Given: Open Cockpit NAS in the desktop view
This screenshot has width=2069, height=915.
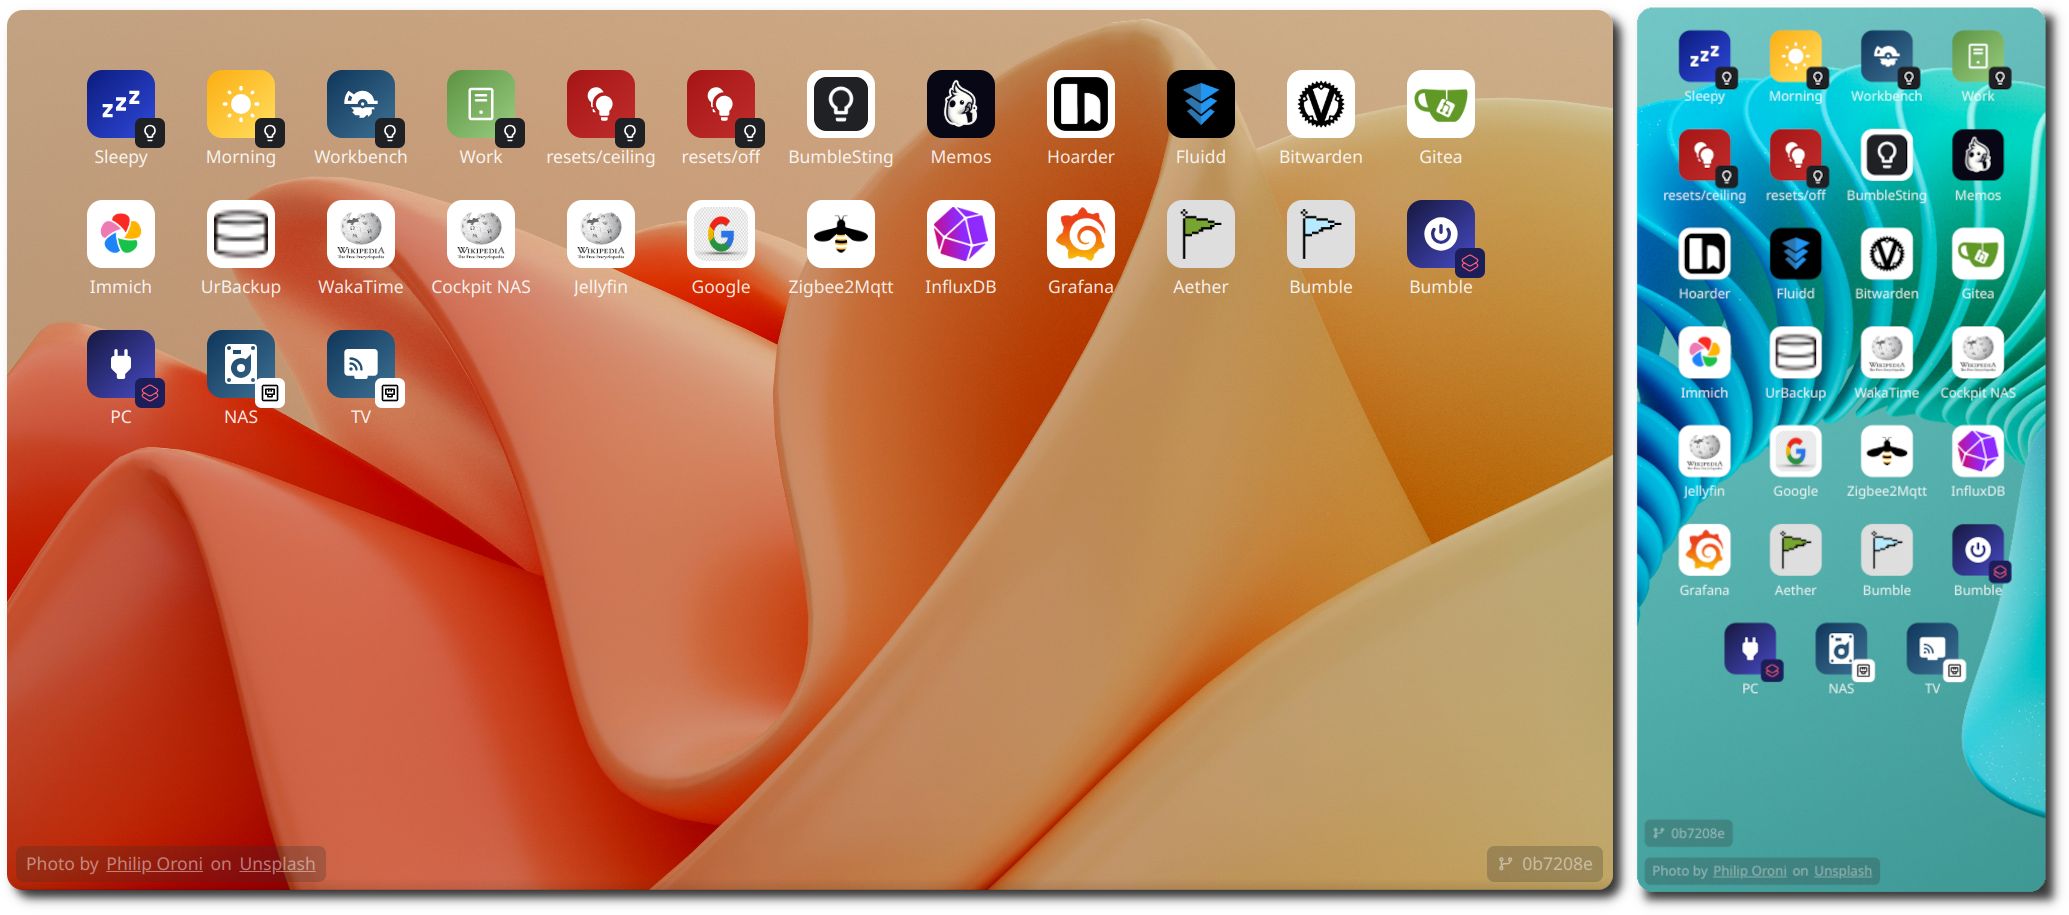Looking at the screenshot, I should (481, 234).
